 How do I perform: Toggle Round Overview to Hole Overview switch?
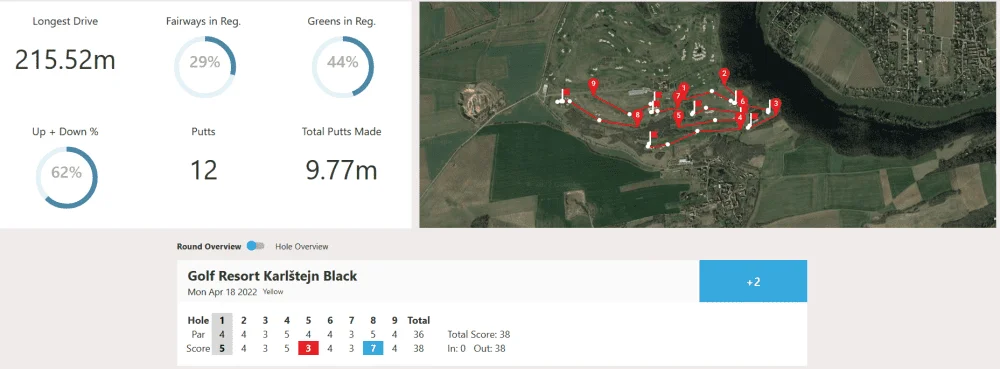(x=255, y=247)
